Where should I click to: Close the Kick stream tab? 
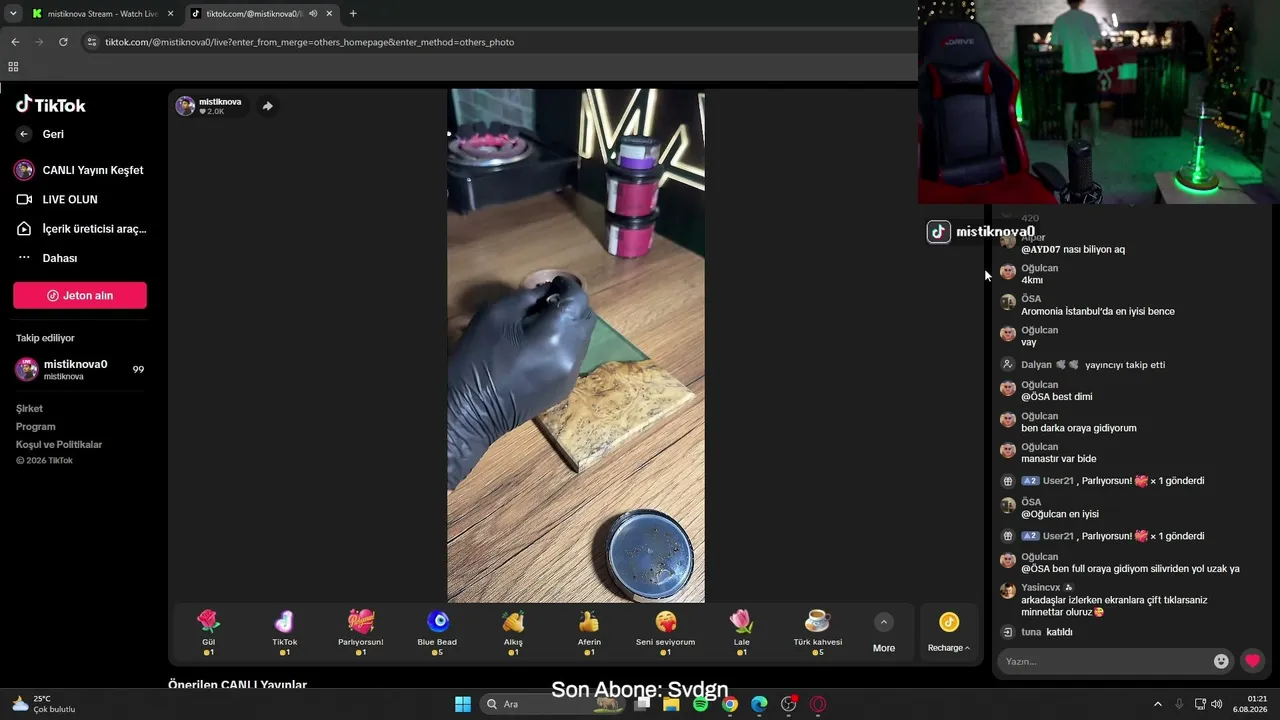(x=170, y=14)
